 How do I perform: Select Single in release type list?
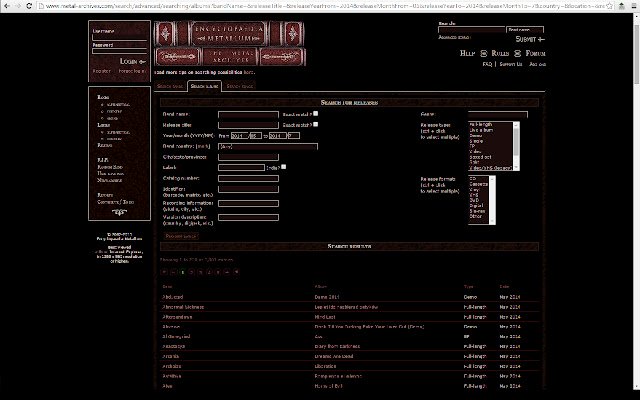[476, 141]
